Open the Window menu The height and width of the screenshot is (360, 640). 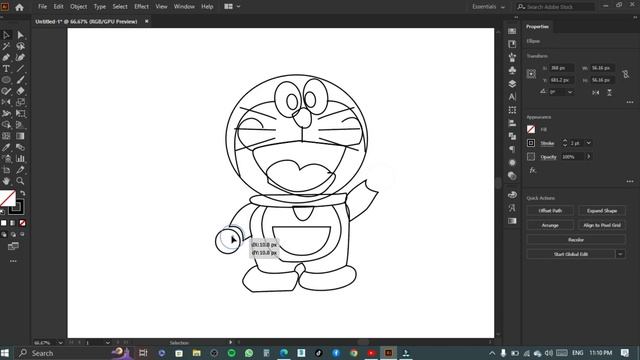coord(184,7)
